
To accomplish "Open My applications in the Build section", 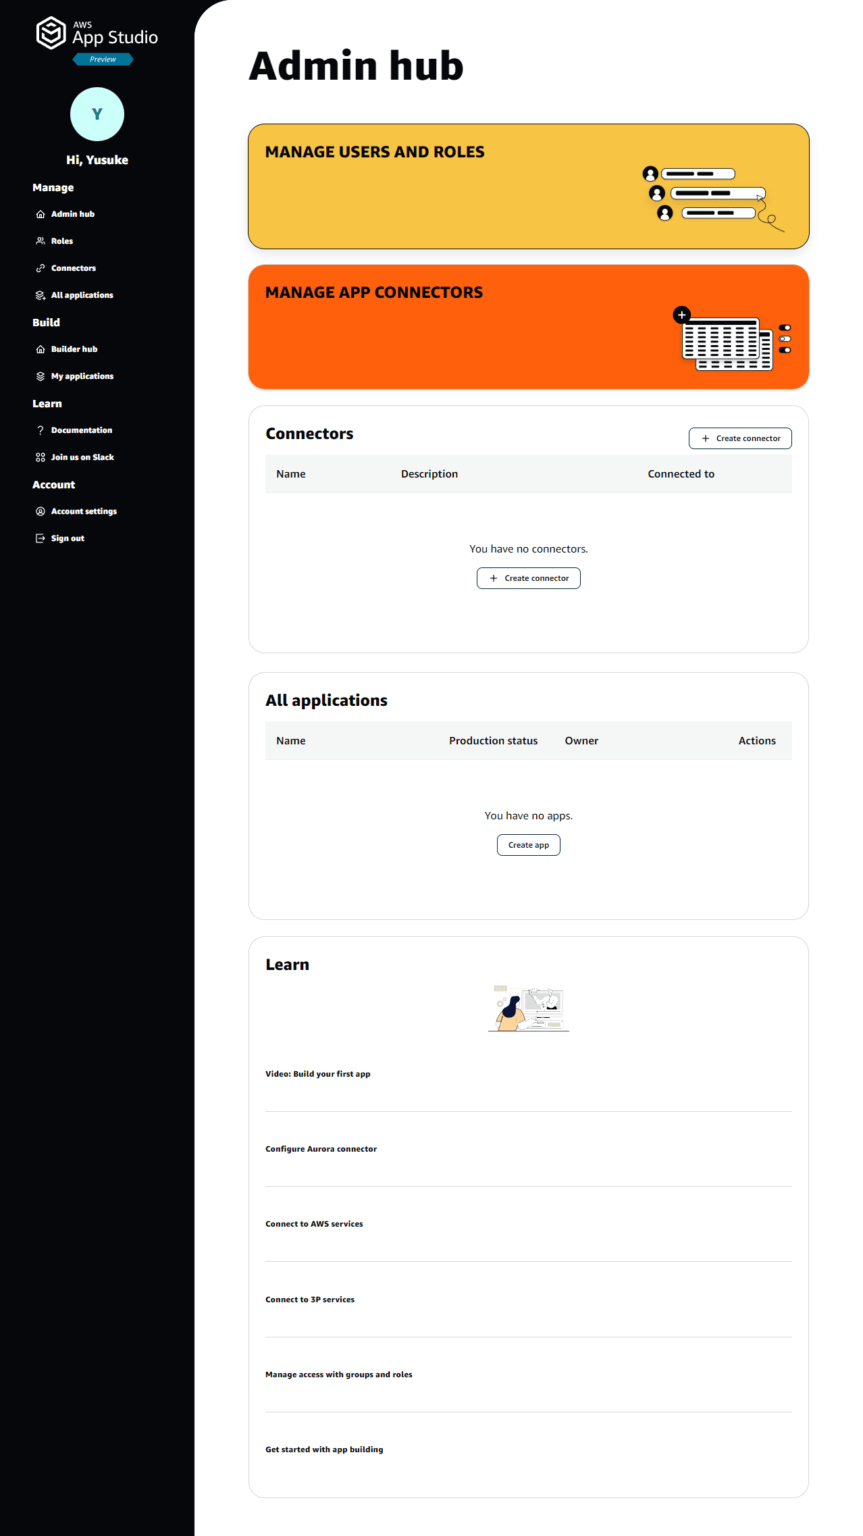I will pos(80,375).
